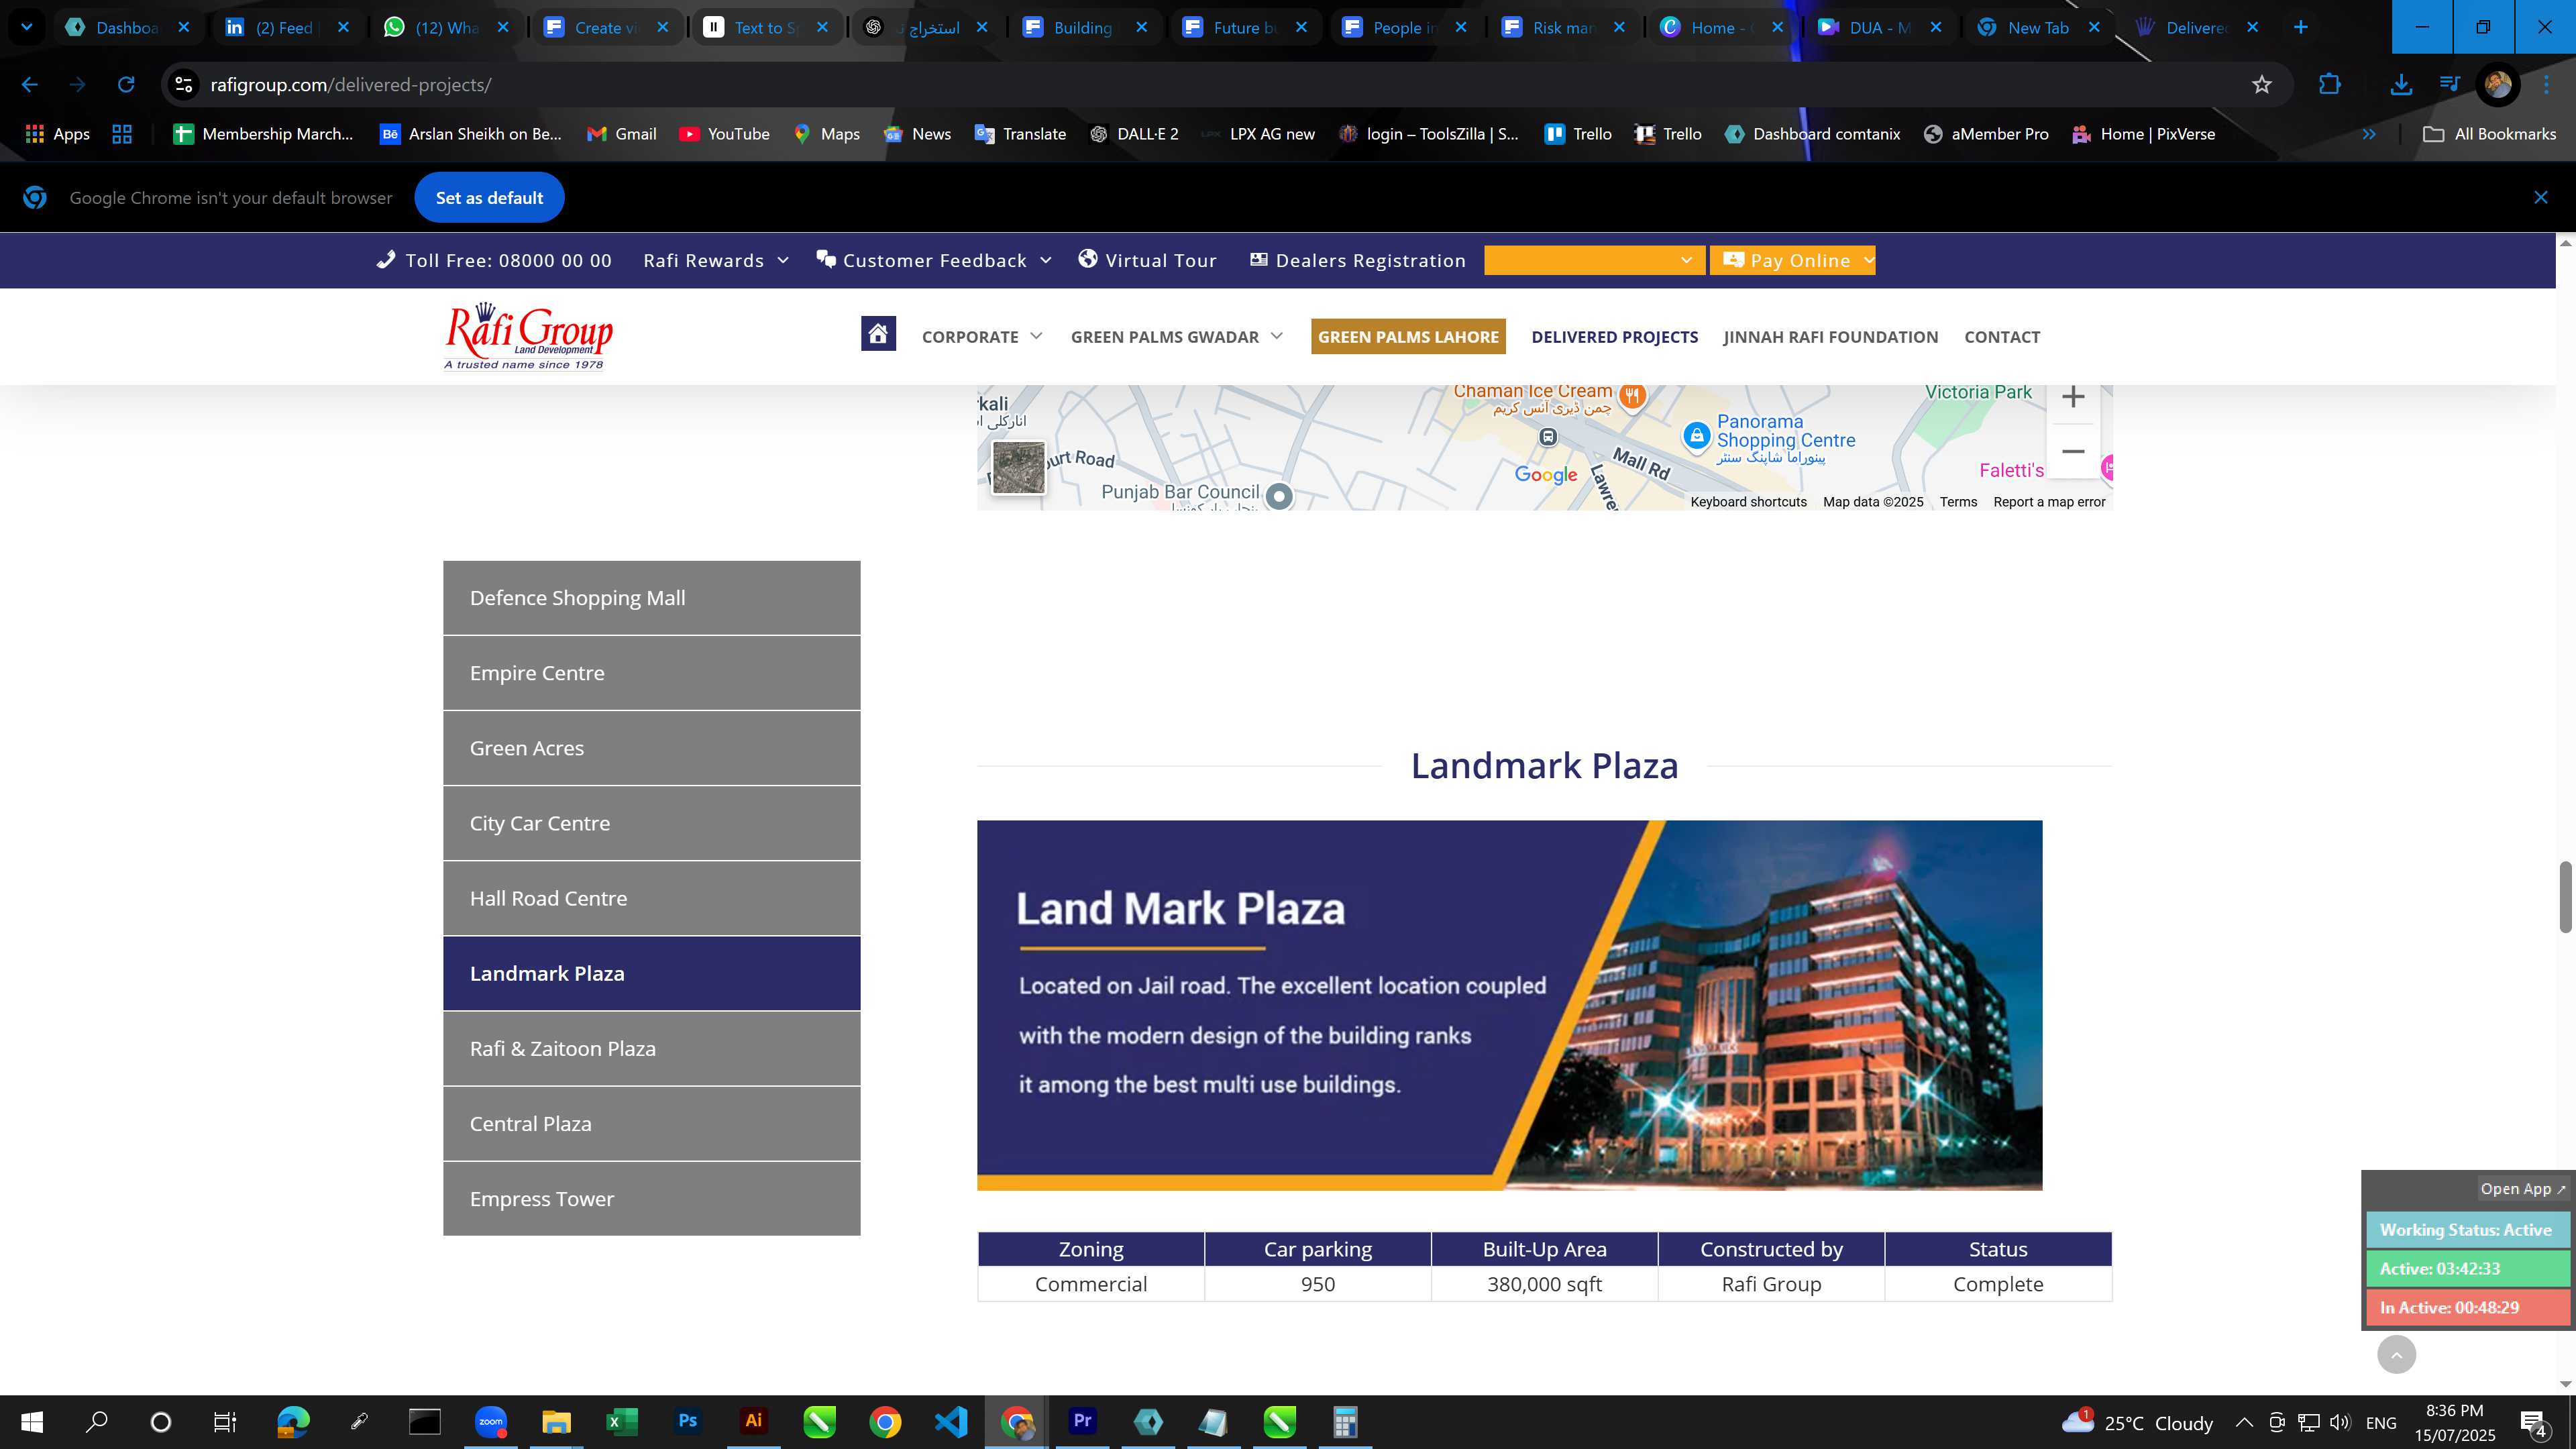Select Empress Tower project tab
This screenshot has height=1449, width=2576.
pyautogui.click(x=651, y=1198)
